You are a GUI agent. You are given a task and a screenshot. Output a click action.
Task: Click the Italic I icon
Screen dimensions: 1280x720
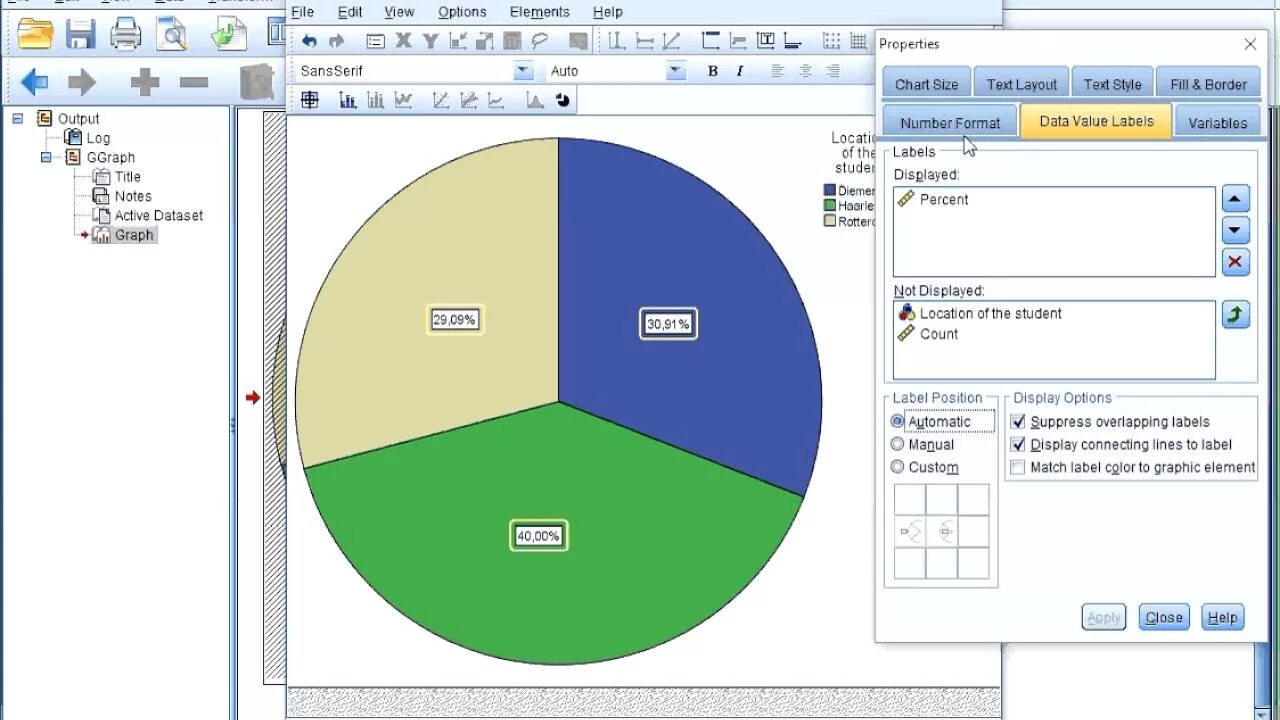pos(740,71)
